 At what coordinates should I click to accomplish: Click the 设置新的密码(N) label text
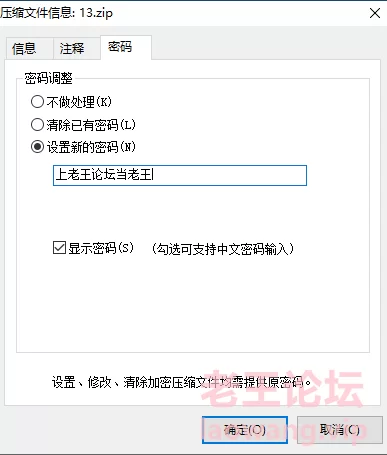(x=91, y=147)
